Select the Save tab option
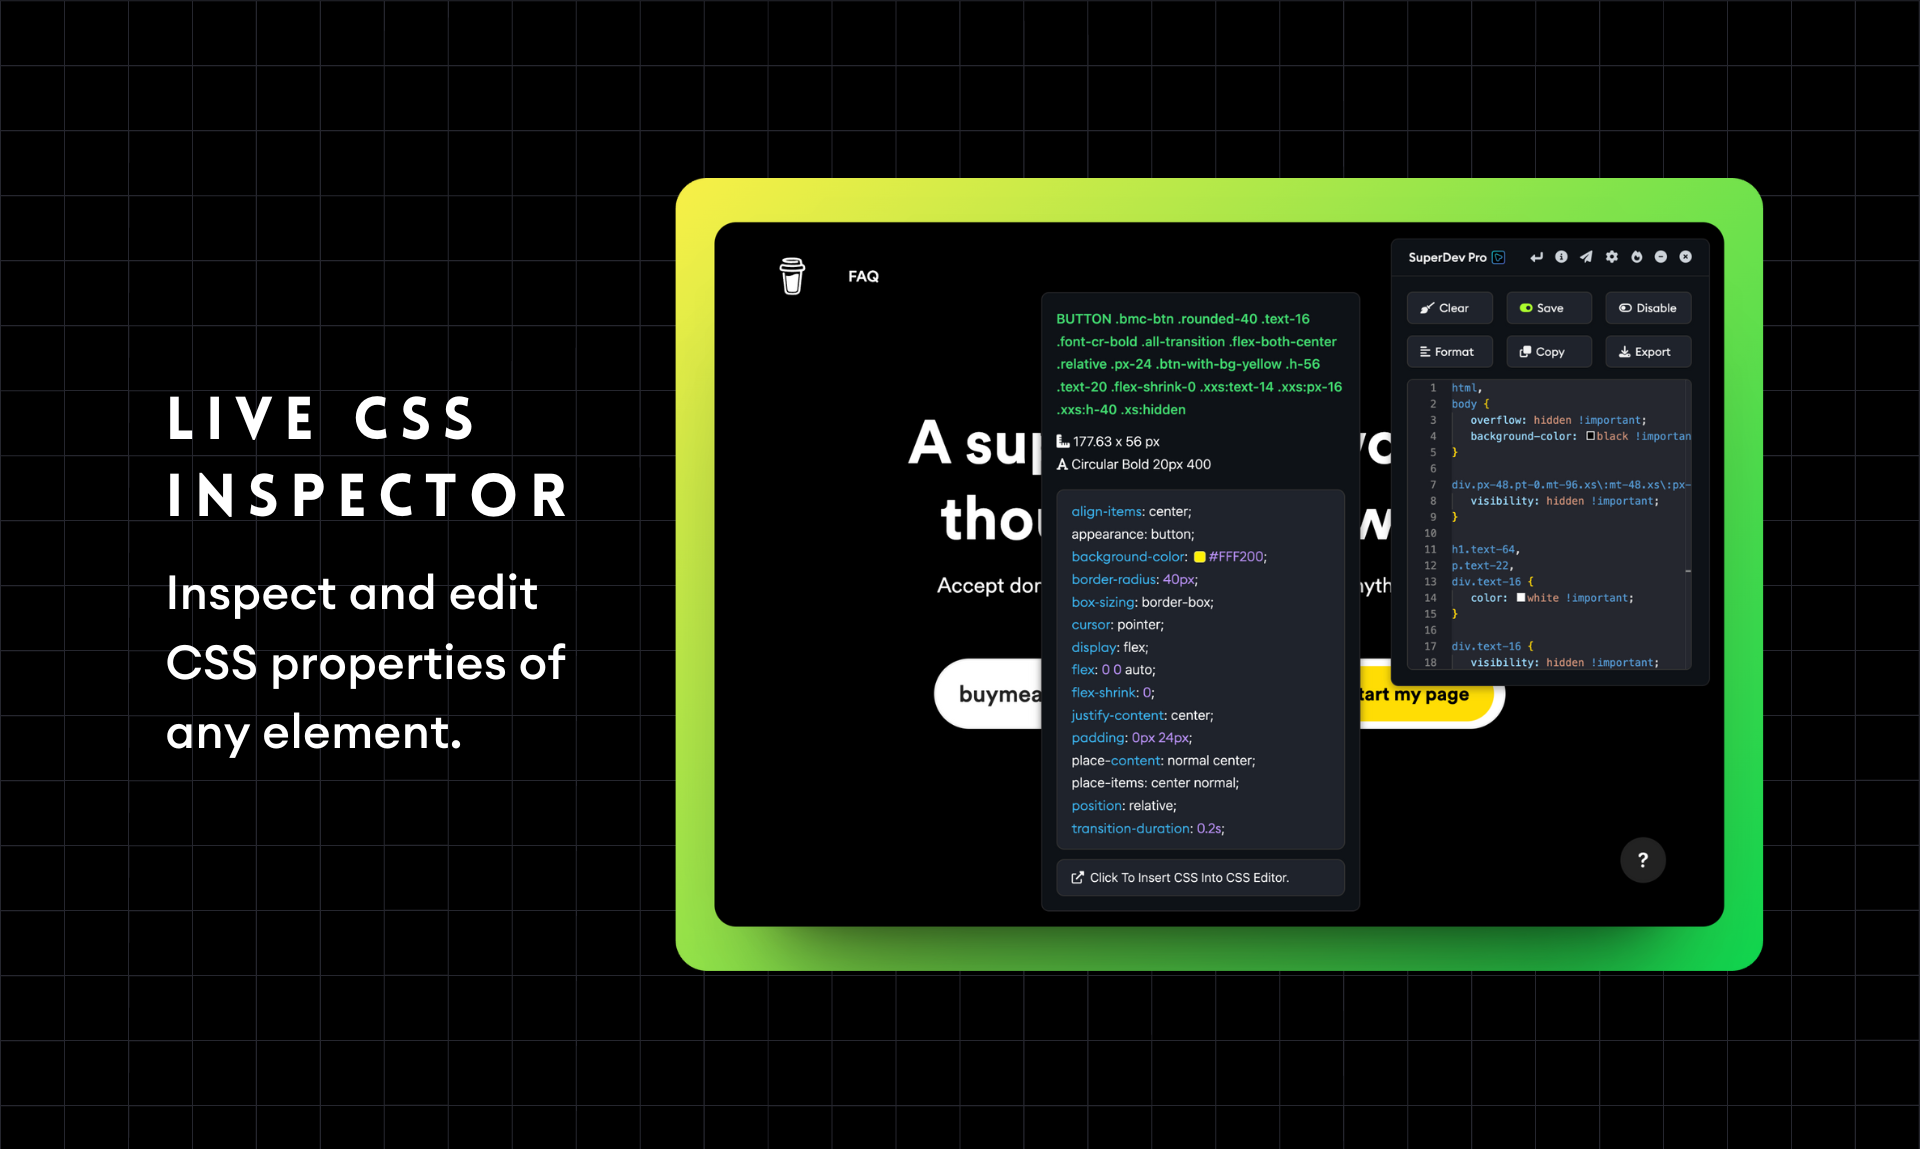 (x=1545, y=308)
